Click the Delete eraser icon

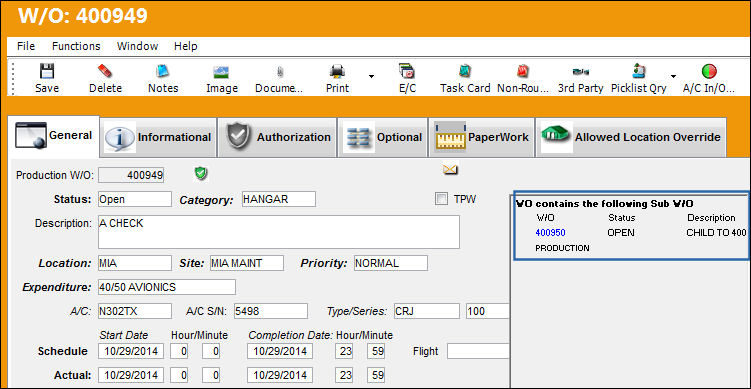click(105, 71)
